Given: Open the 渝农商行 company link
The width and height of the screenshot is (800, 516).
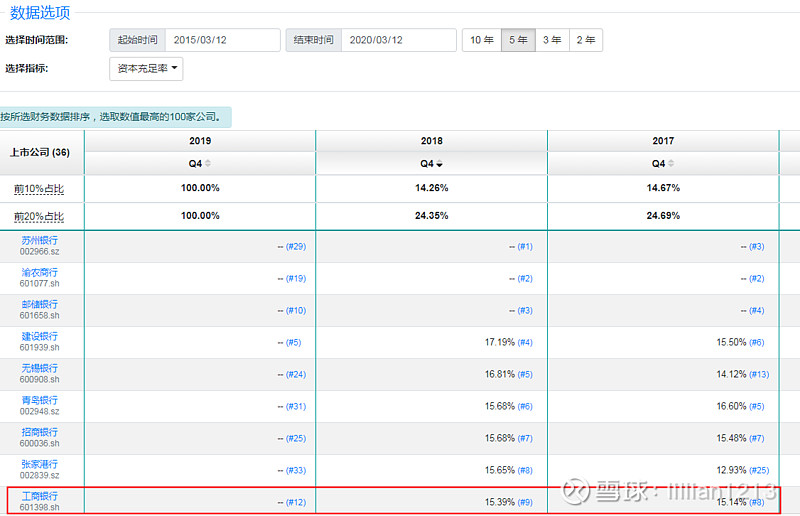Looking at the screenshot, I should tap(40, 272).
